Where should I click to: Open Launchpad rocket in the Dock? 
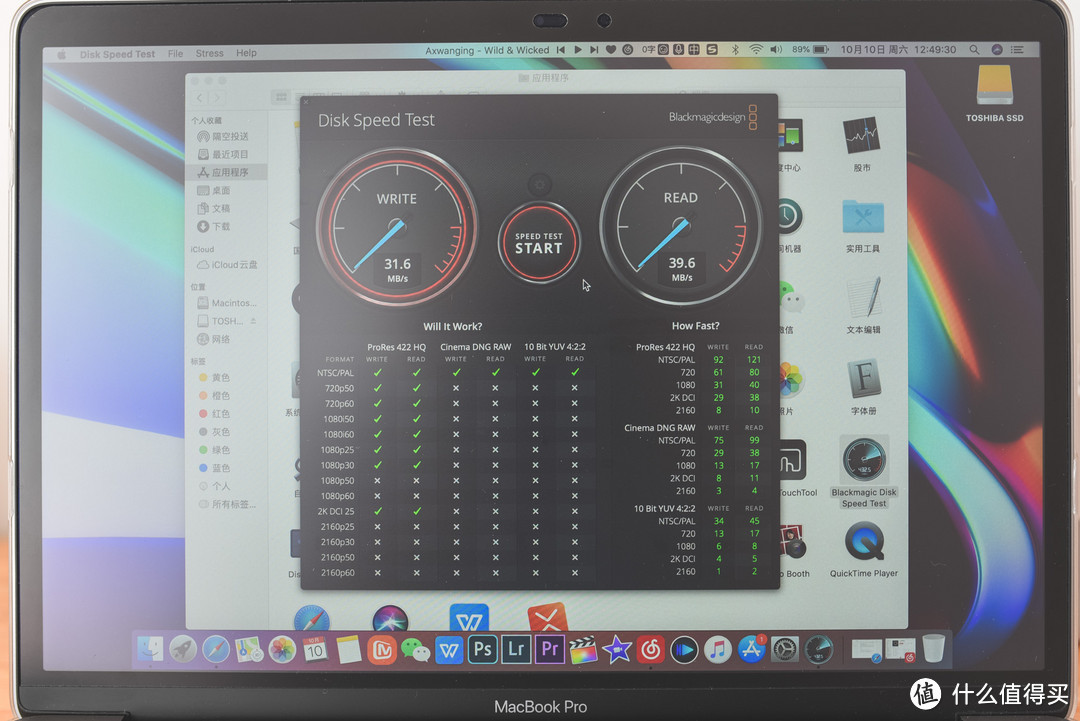(183, 649)
